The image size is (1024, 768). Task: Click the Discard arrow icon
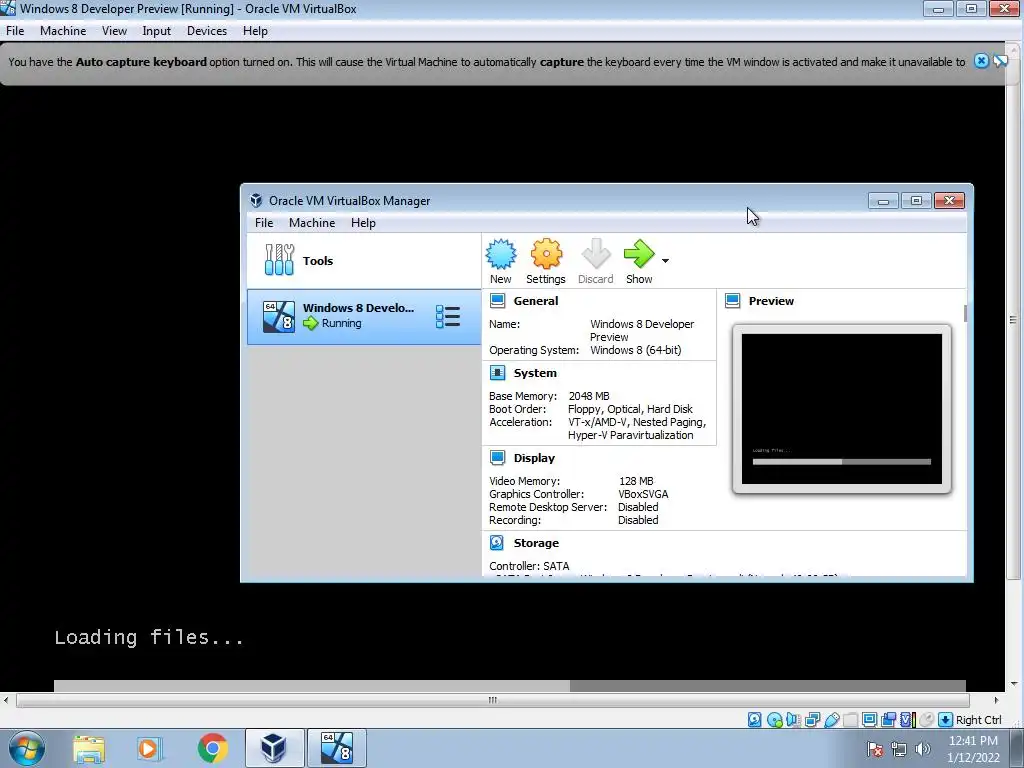(596, 254)
